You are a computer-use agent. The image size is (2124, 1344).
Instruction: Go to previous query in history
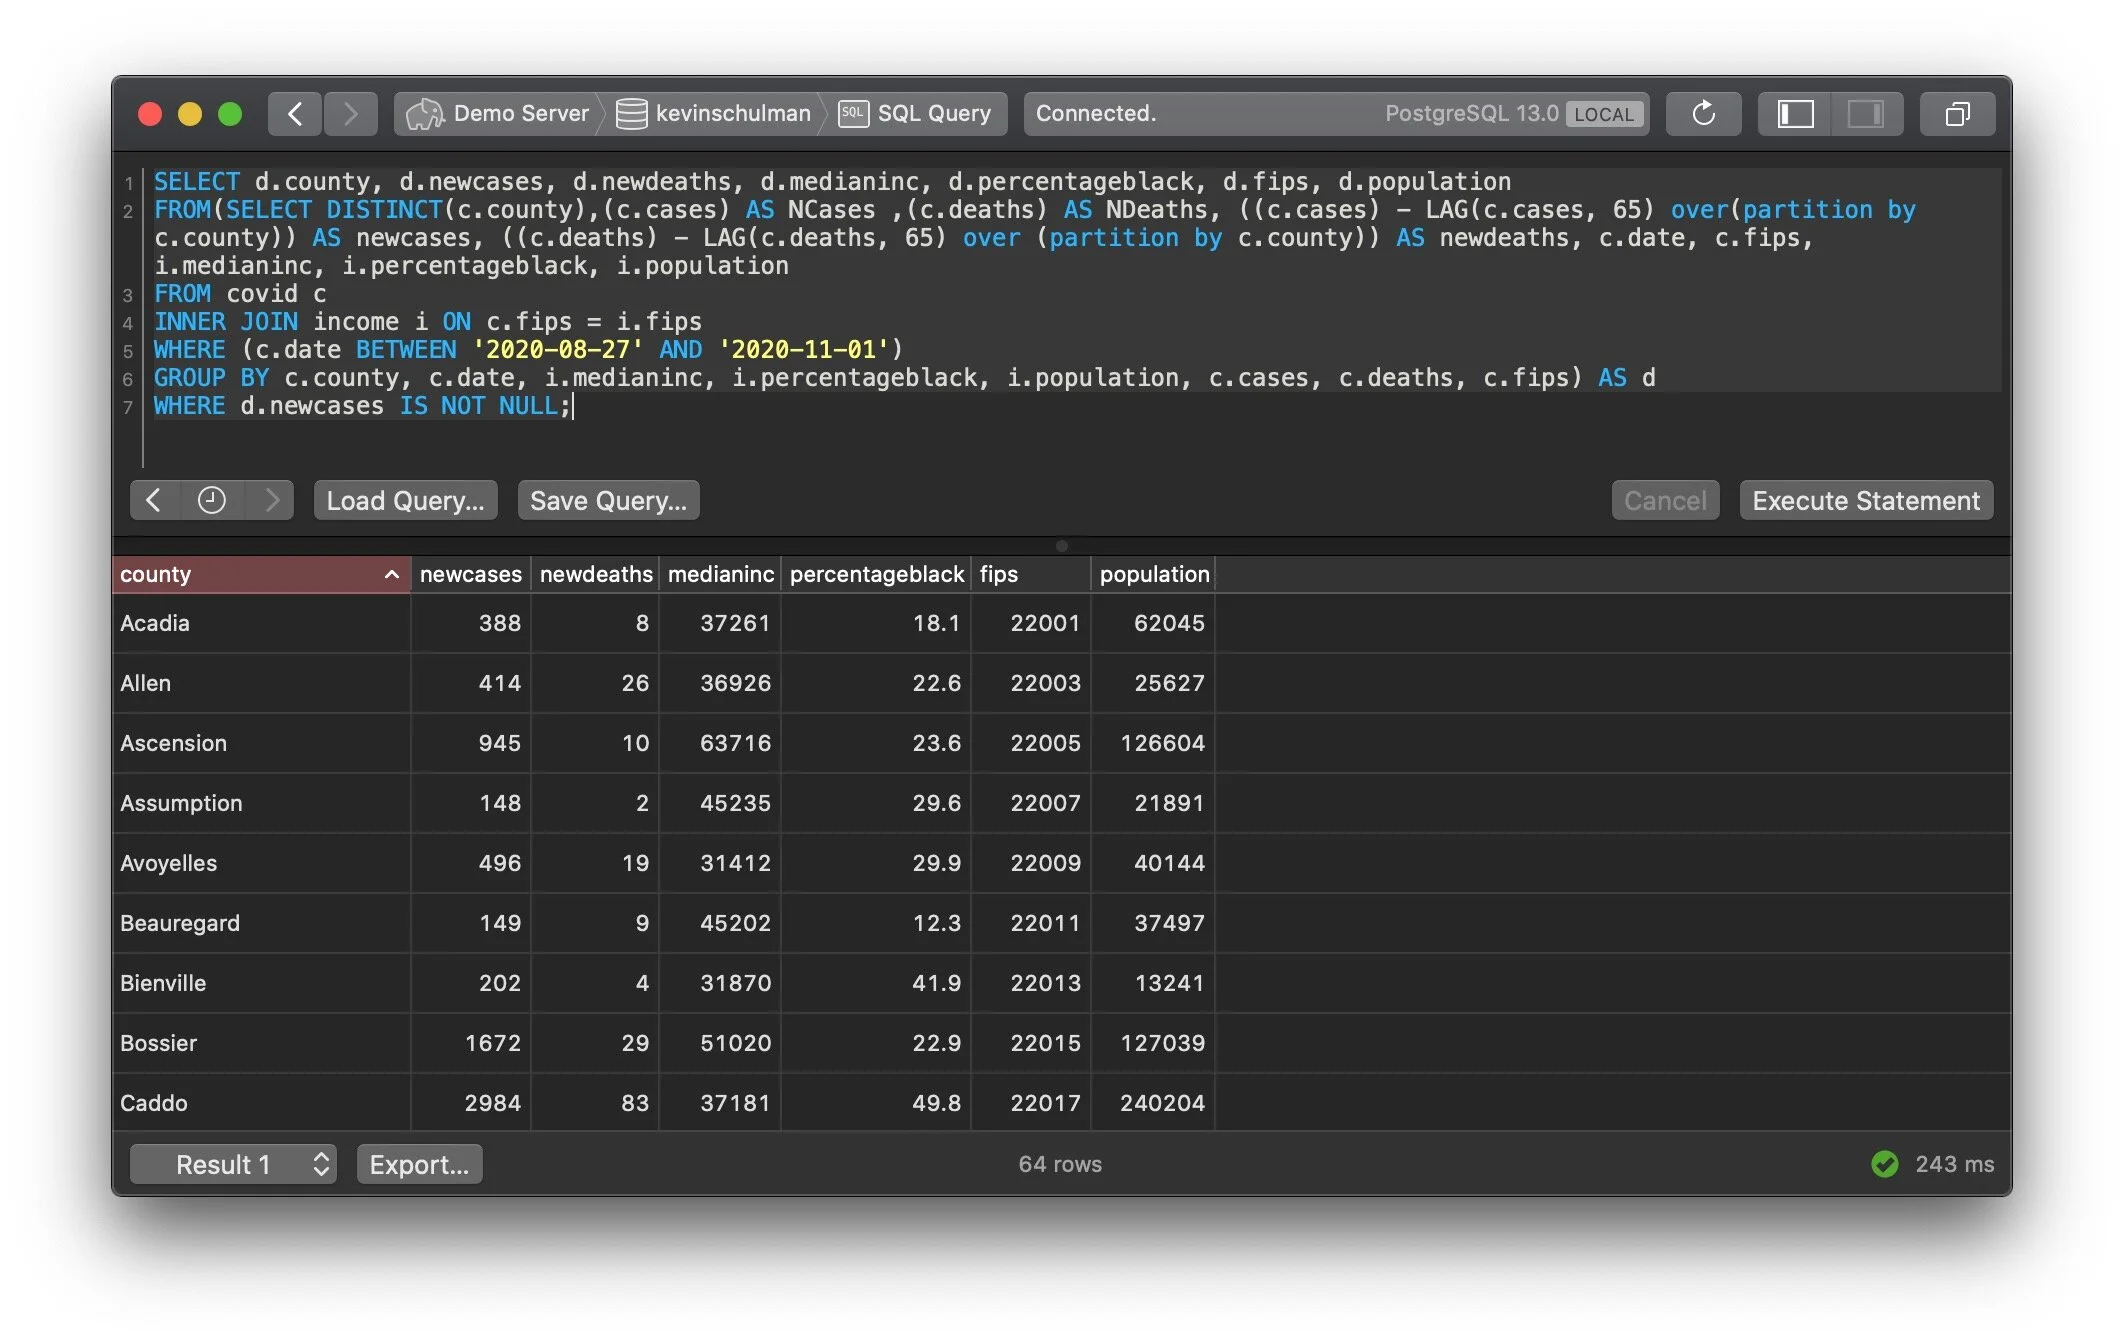click(x=154, y=500)
